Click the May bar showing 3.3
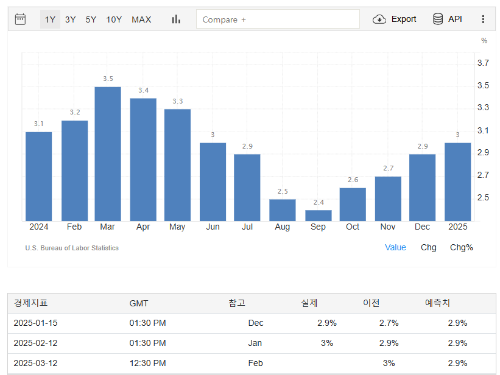 pos(177,165)
